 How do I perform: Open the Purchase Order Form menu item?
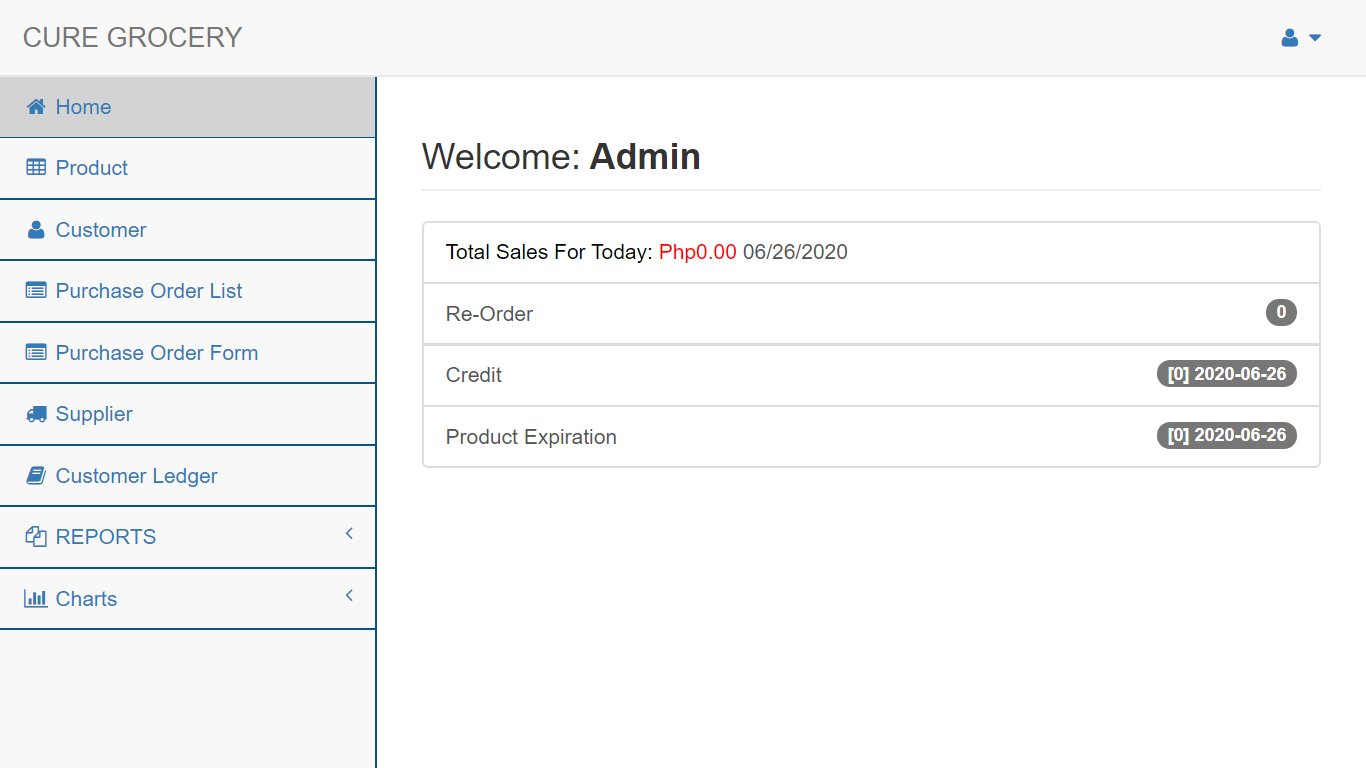pos(157,352)
